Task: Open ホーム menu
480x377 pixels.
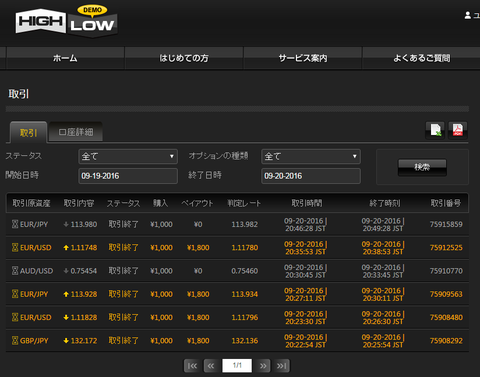Action: 65,58
